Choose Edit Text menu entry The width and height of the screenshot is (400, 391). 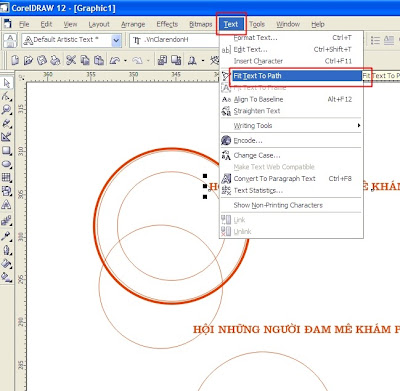(x=291, y=50)
